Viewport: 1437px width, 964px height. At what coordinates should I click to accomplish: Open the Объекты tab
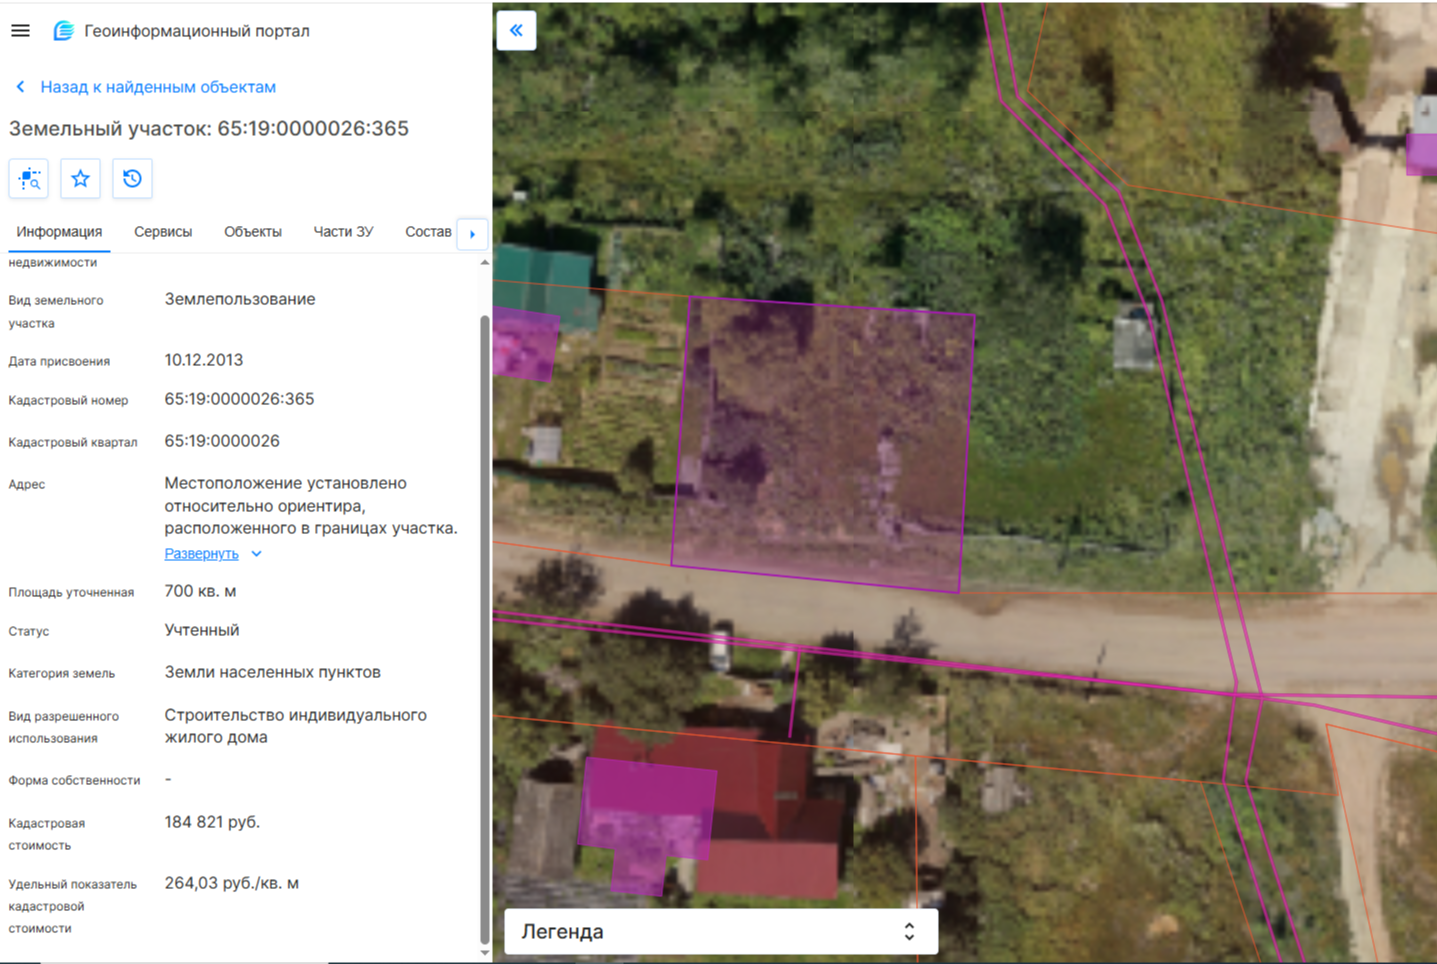coord(253,232)
